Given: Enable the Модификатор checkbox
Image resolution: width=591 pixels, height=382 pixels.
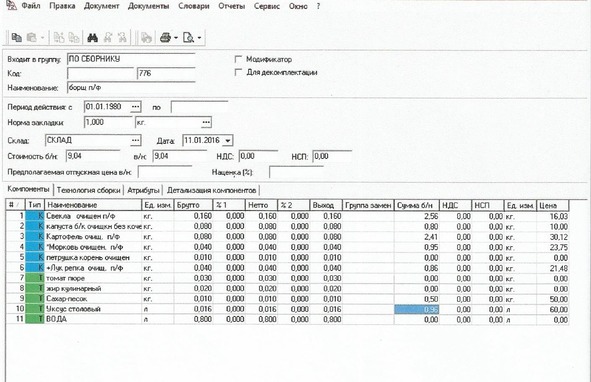Looking at the screenshot, I should click(238, 59).
